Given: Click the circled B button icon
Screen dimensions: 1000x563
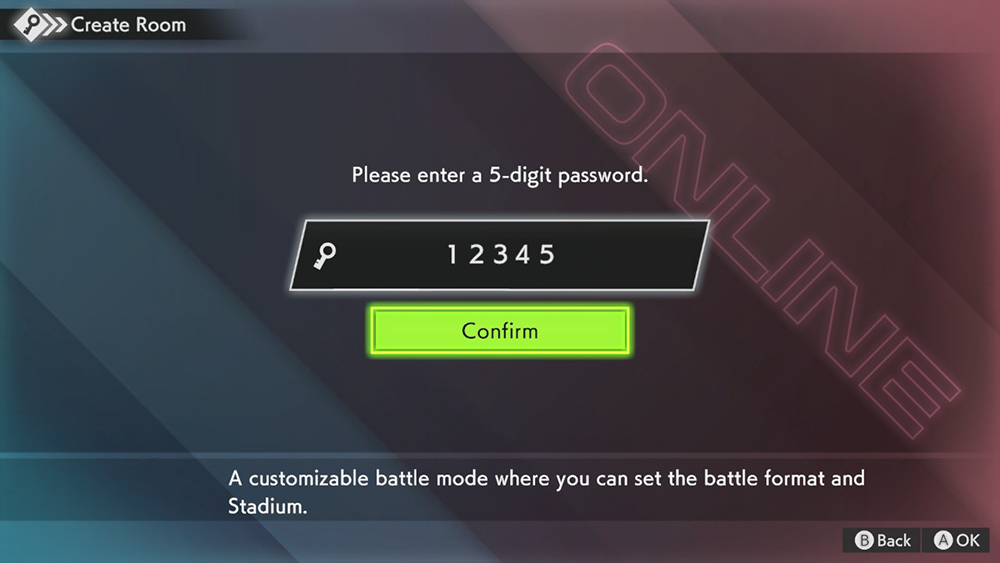Looking at the screenshot, I should point(863,541).
